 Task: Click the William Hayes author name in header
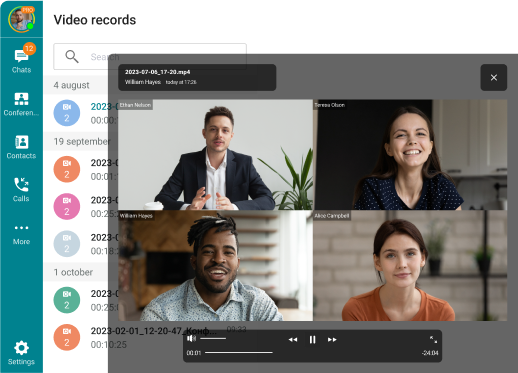(x=143, y=82)
